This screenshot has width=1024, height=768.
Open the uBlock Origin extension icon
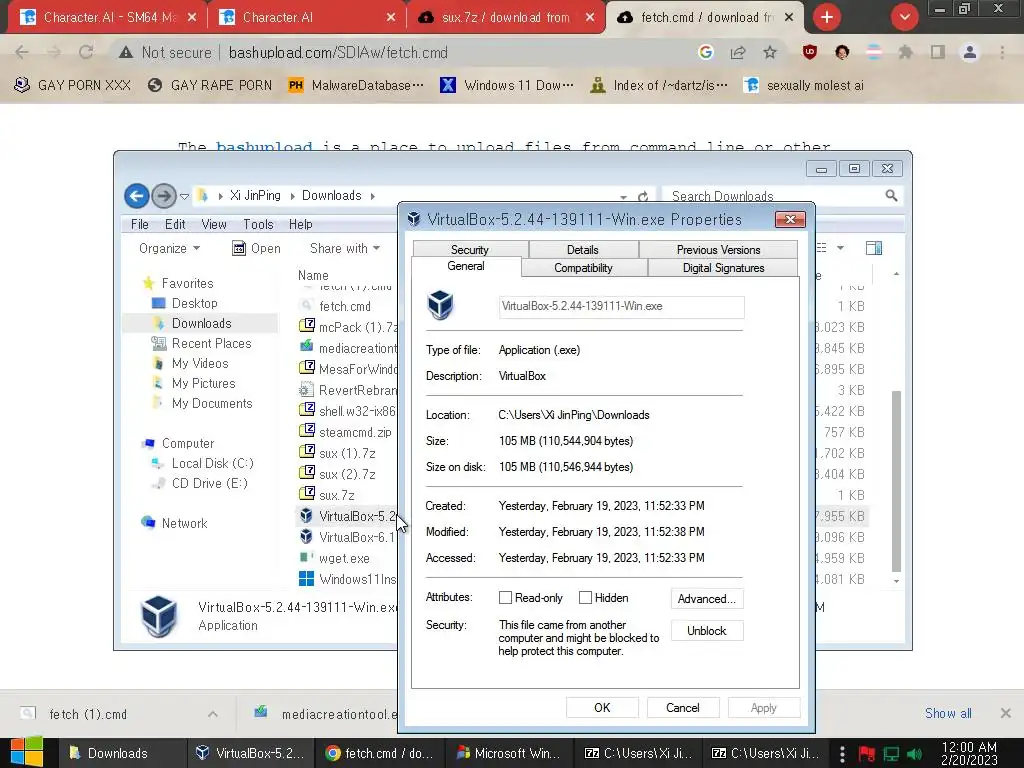coord(810,52)
